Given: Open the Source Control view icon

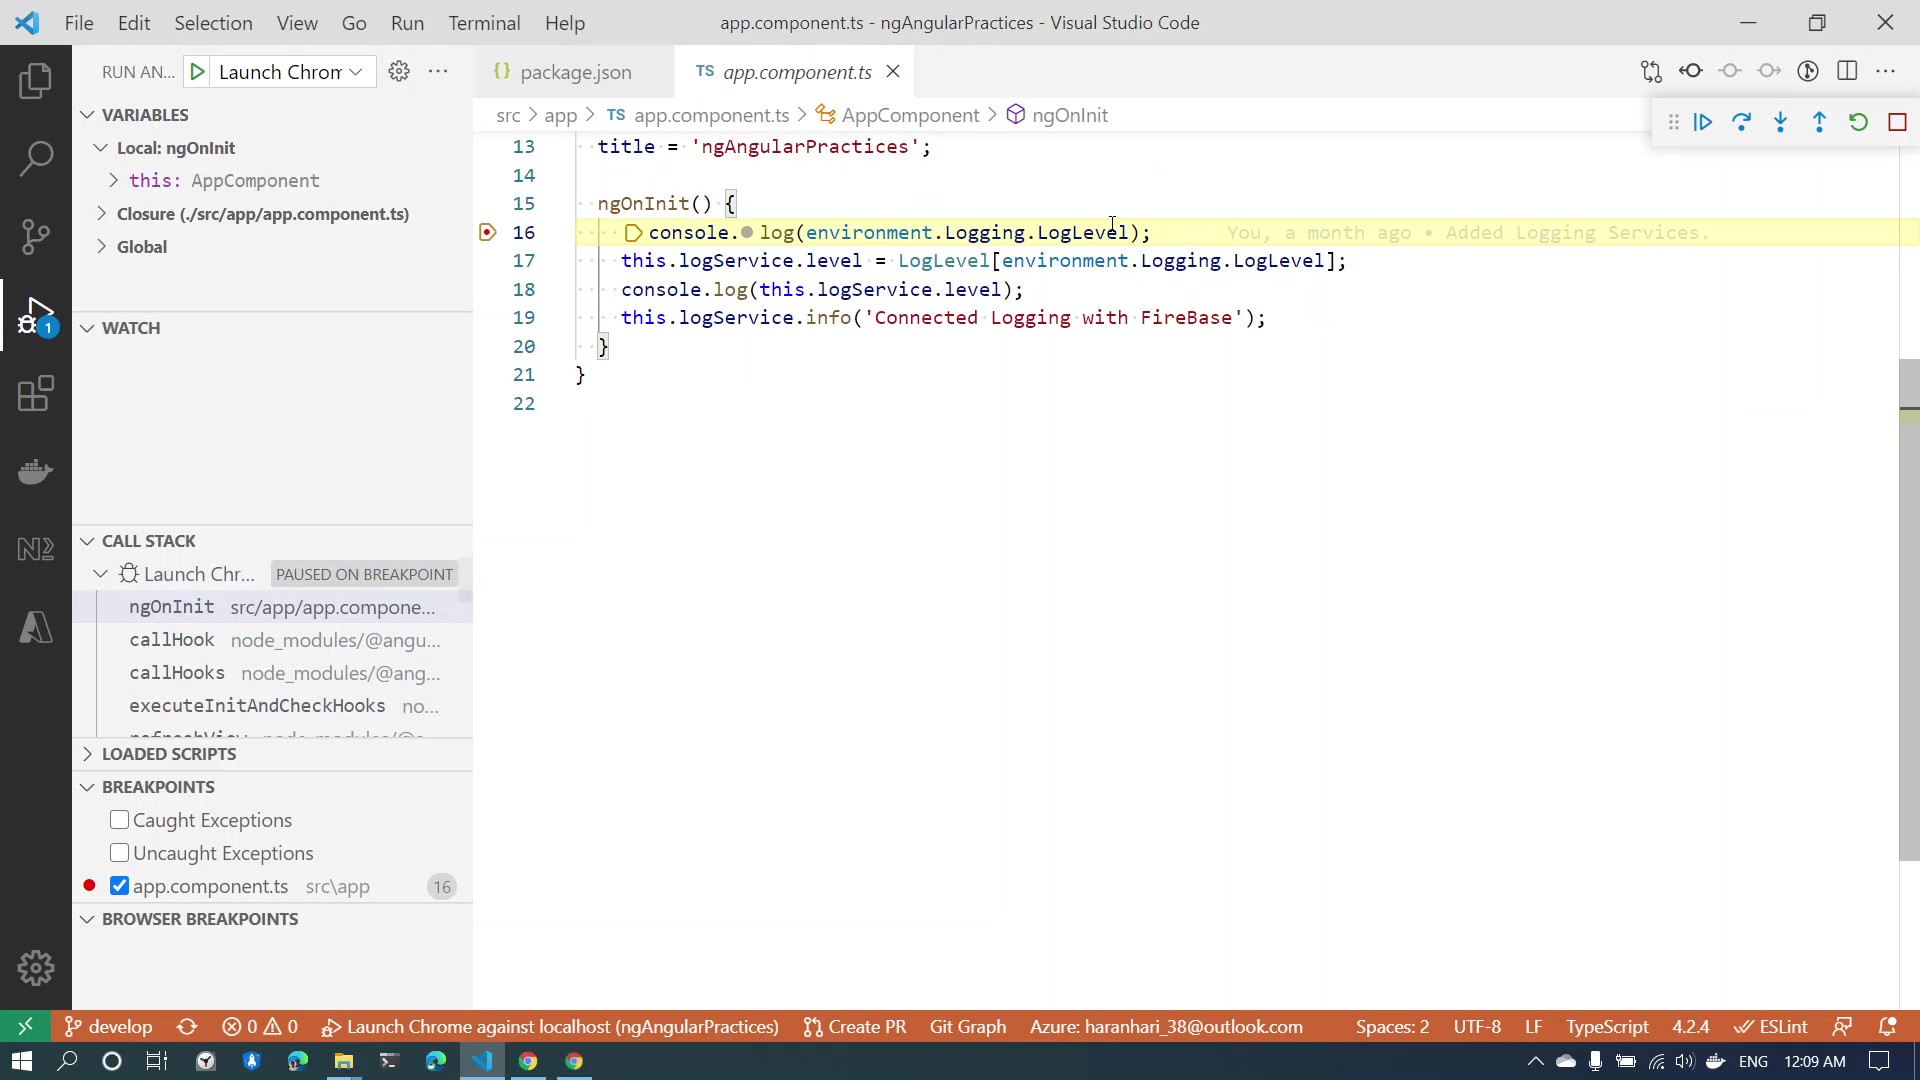Looking at the screenshot, I should [36, 237].
